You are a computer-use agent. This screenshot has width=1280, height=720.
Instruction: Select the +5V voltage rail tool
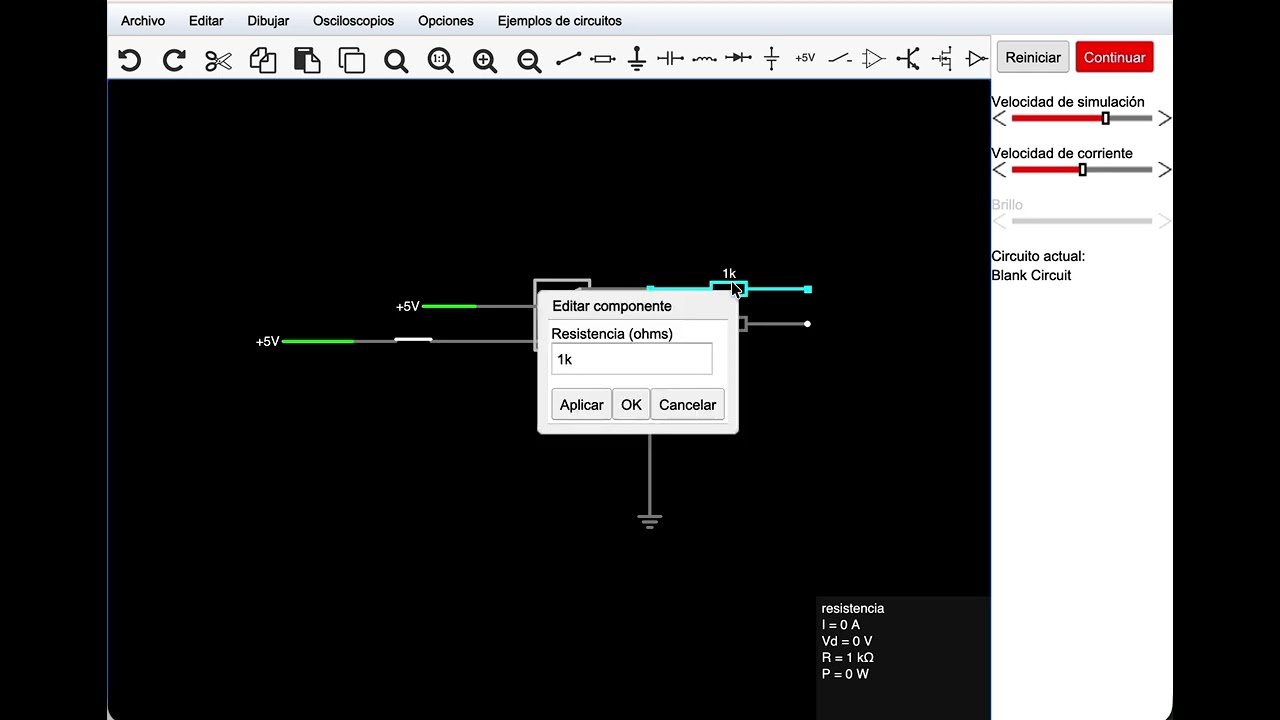click(805, 59)
